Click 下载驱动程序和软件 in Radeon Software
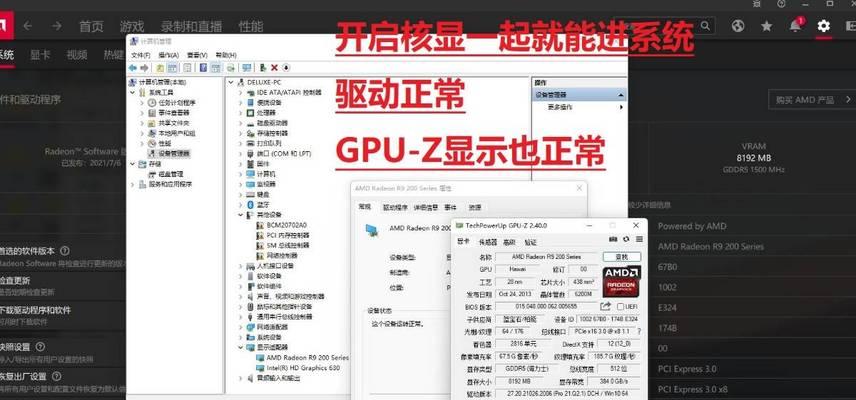Viewport: 856px width, 400px height. pyautogui.click(x=35, y=310)
